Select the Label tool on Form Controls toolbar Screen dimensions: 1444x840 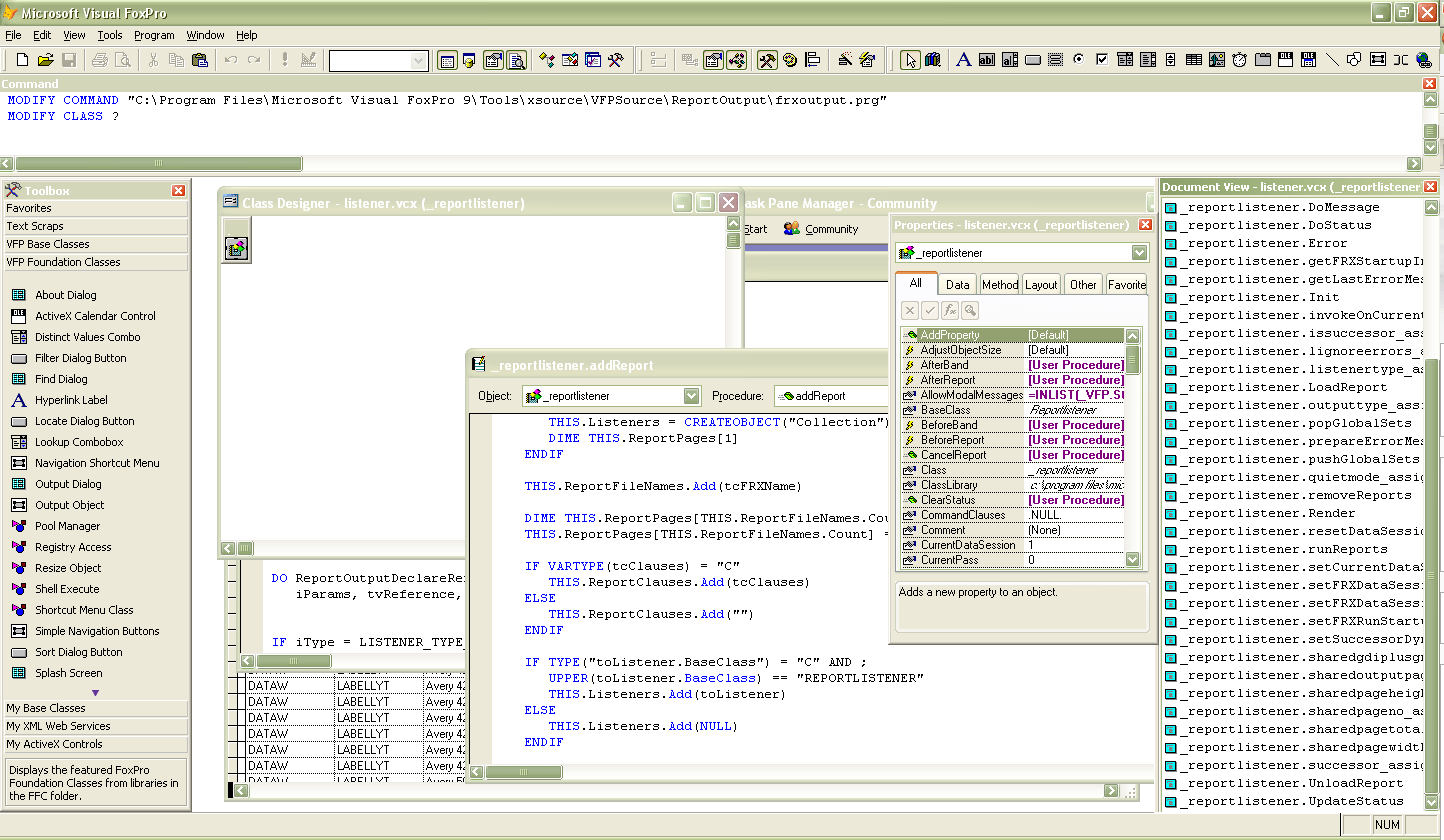(x=963, y=59)
